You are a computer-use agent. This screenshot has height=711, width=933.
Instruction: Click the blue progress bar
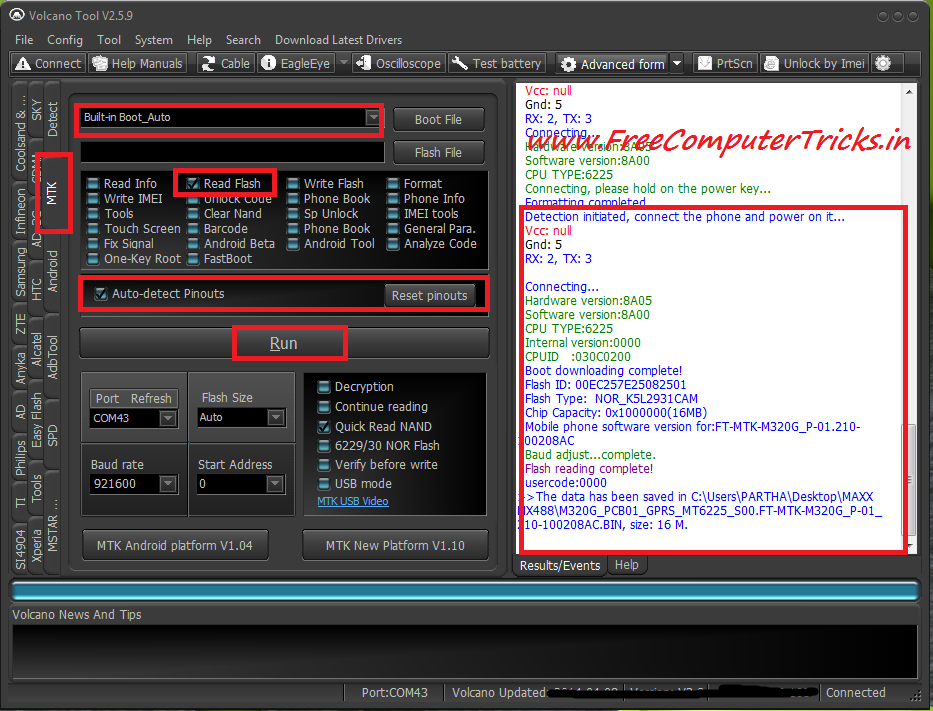(465, 591)
